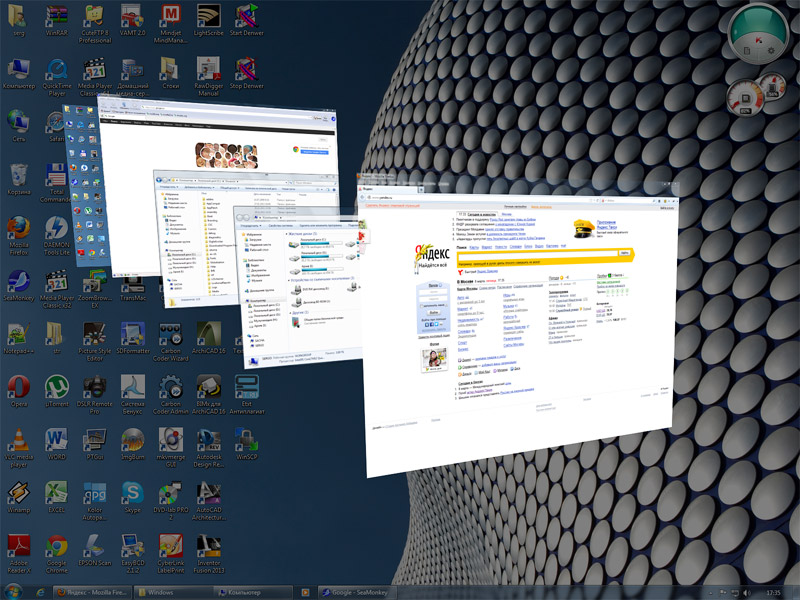Viewport: 800px width, 600px height.
Task: Select the Компьютер explorer window in Flip 3D
Action: (301, 287)
